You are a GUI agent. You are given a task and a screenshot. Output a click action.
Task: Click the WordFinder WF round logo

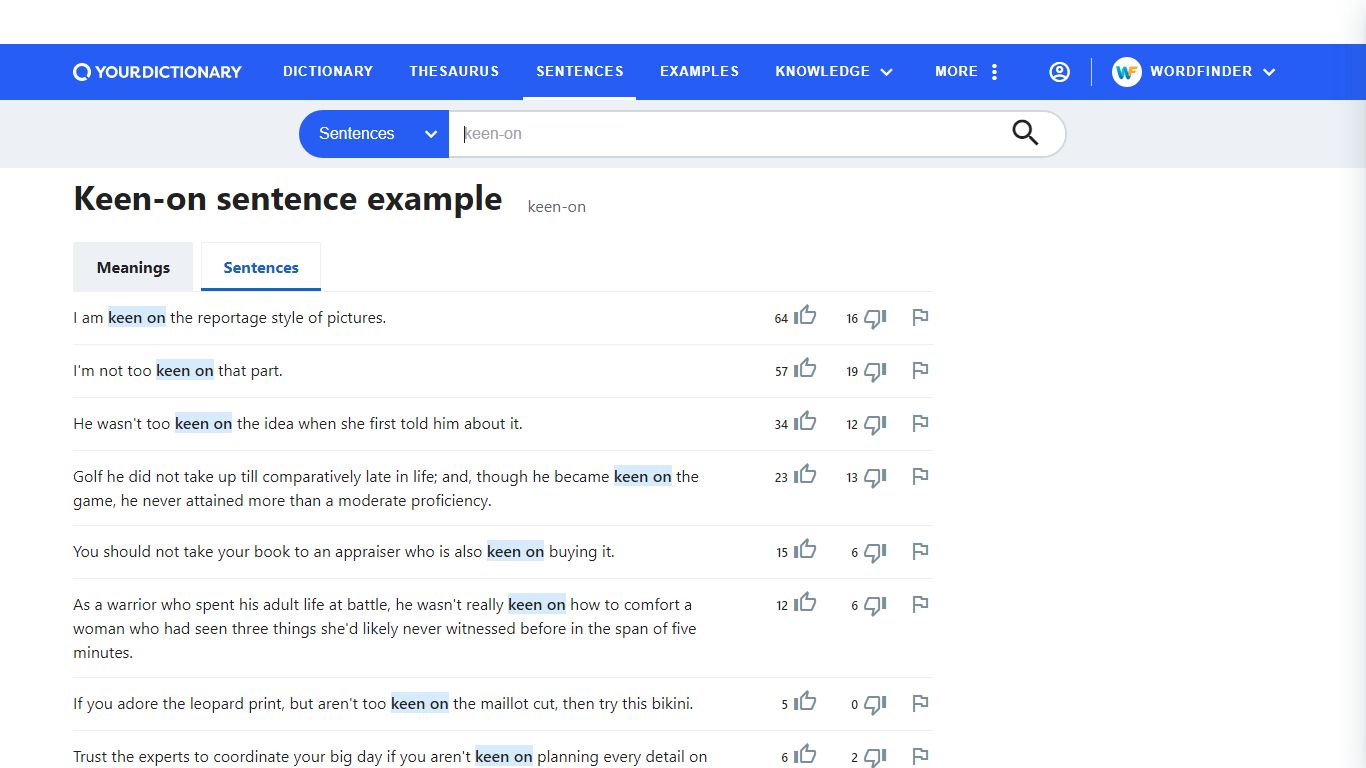[x=1127, y=72]
